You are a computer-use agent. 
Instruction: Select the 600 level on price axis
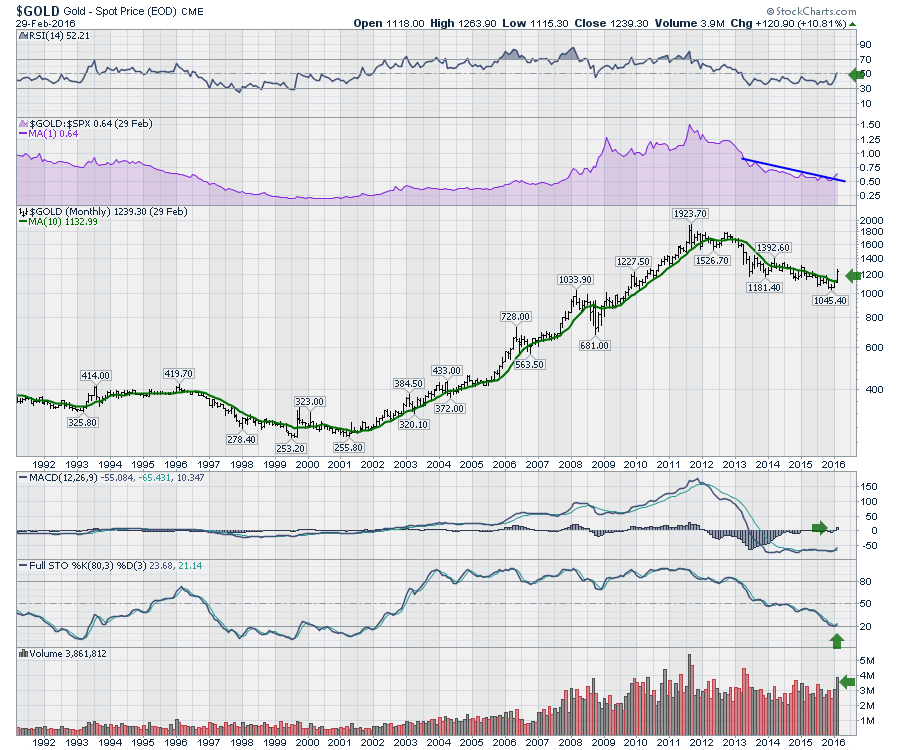[872, 348]
